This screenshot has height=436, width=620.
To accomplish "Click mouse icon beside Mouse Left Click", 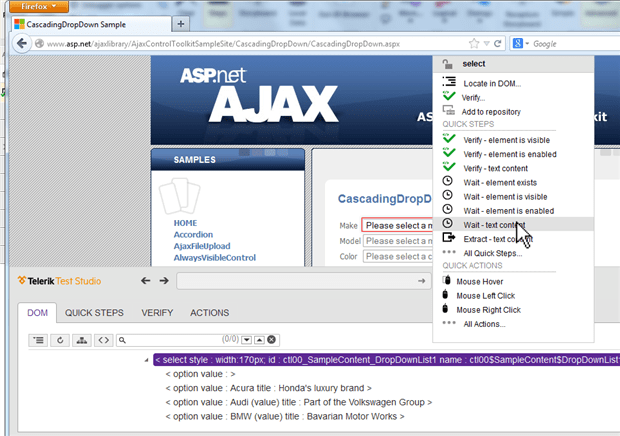I will click(x=445, y=294).
